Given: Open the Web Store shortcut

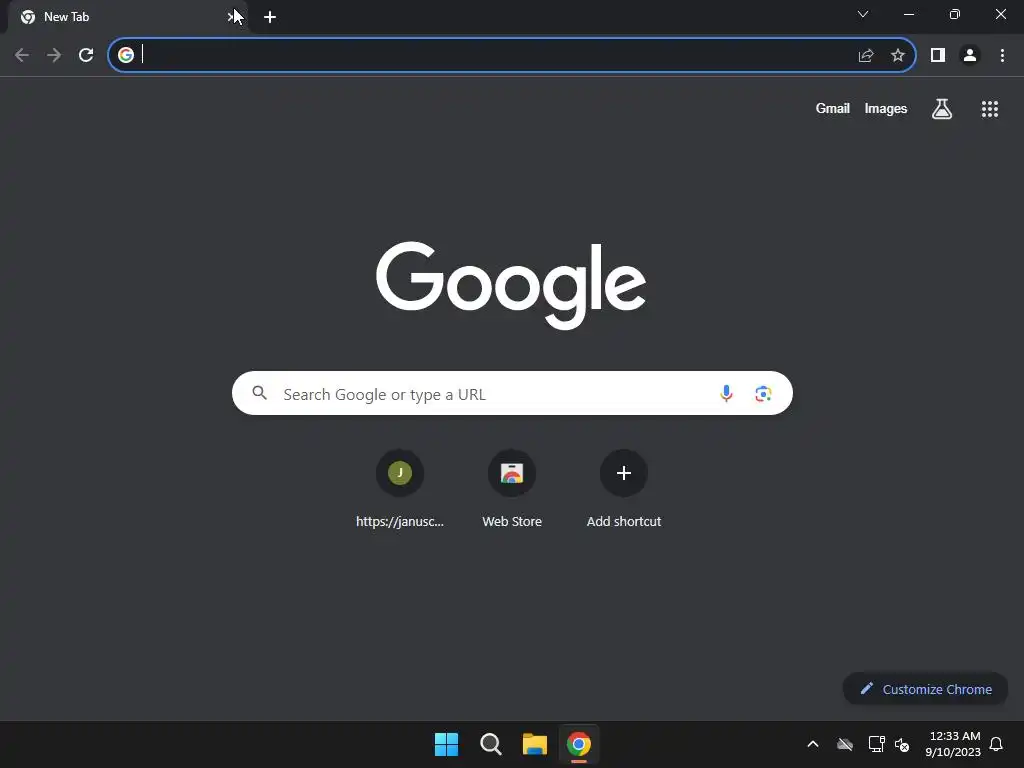Looking at the screenshot, I should pyautogui.click(x=512, y=488).
